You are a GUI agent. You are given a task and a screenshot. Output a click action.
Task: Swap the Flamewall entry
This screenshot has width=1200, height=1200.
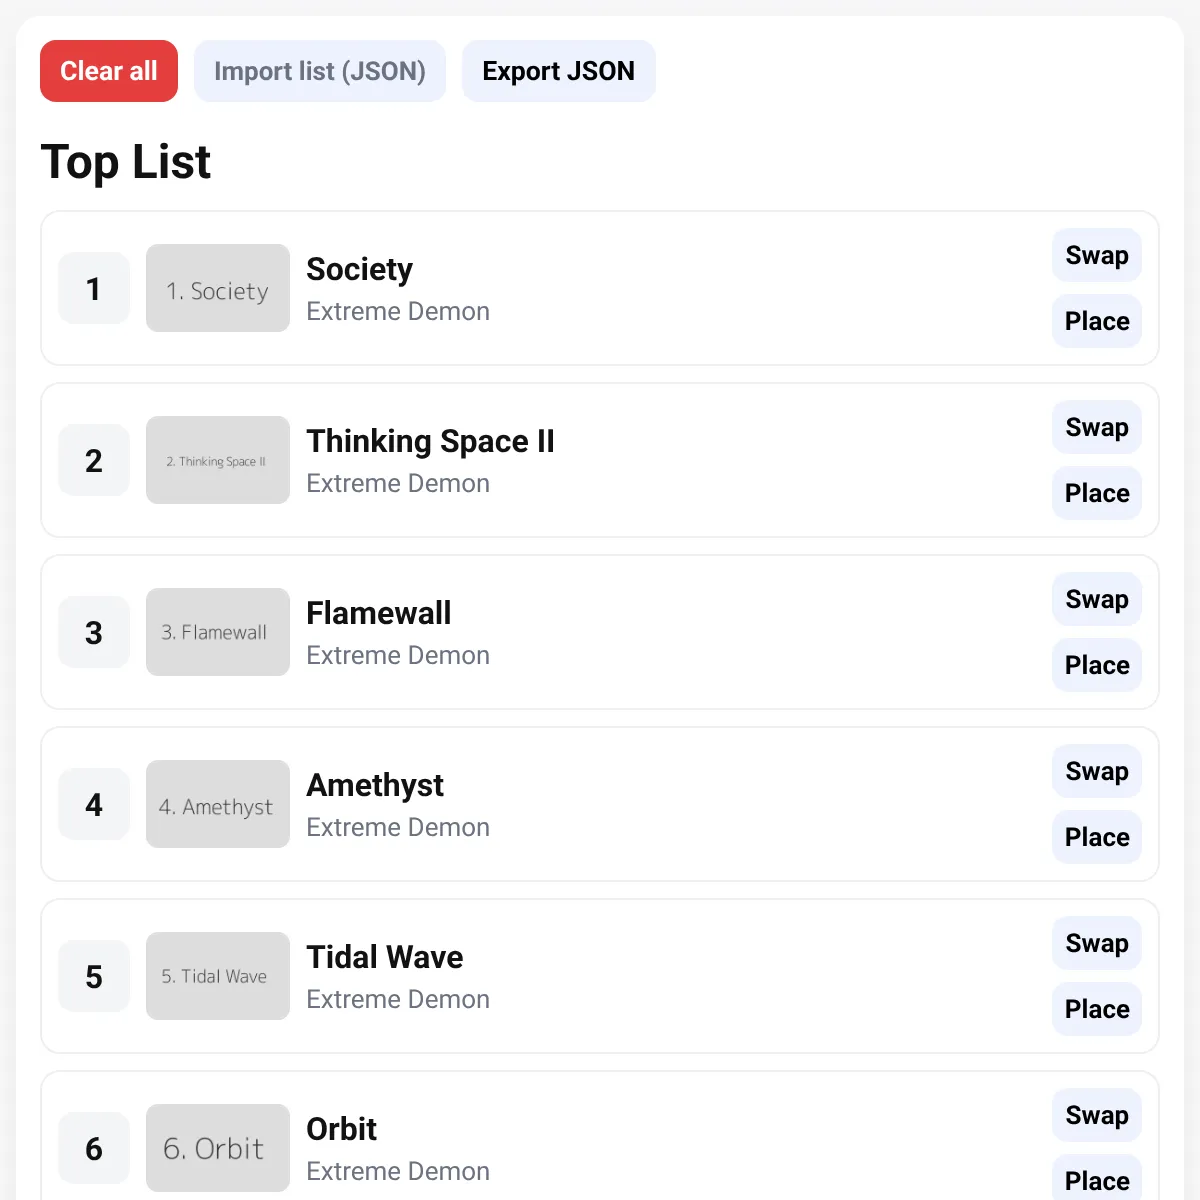click(x=1097, y=599)
